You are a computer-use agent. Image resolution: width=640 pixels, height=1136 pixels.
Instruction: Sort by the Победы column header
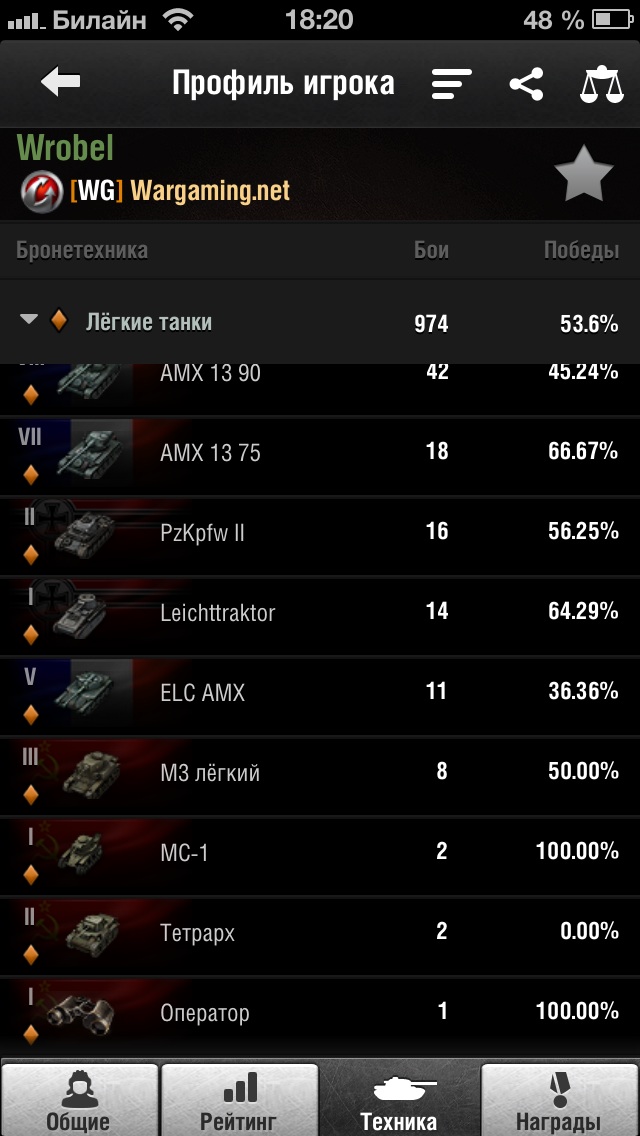coord(581,250)
